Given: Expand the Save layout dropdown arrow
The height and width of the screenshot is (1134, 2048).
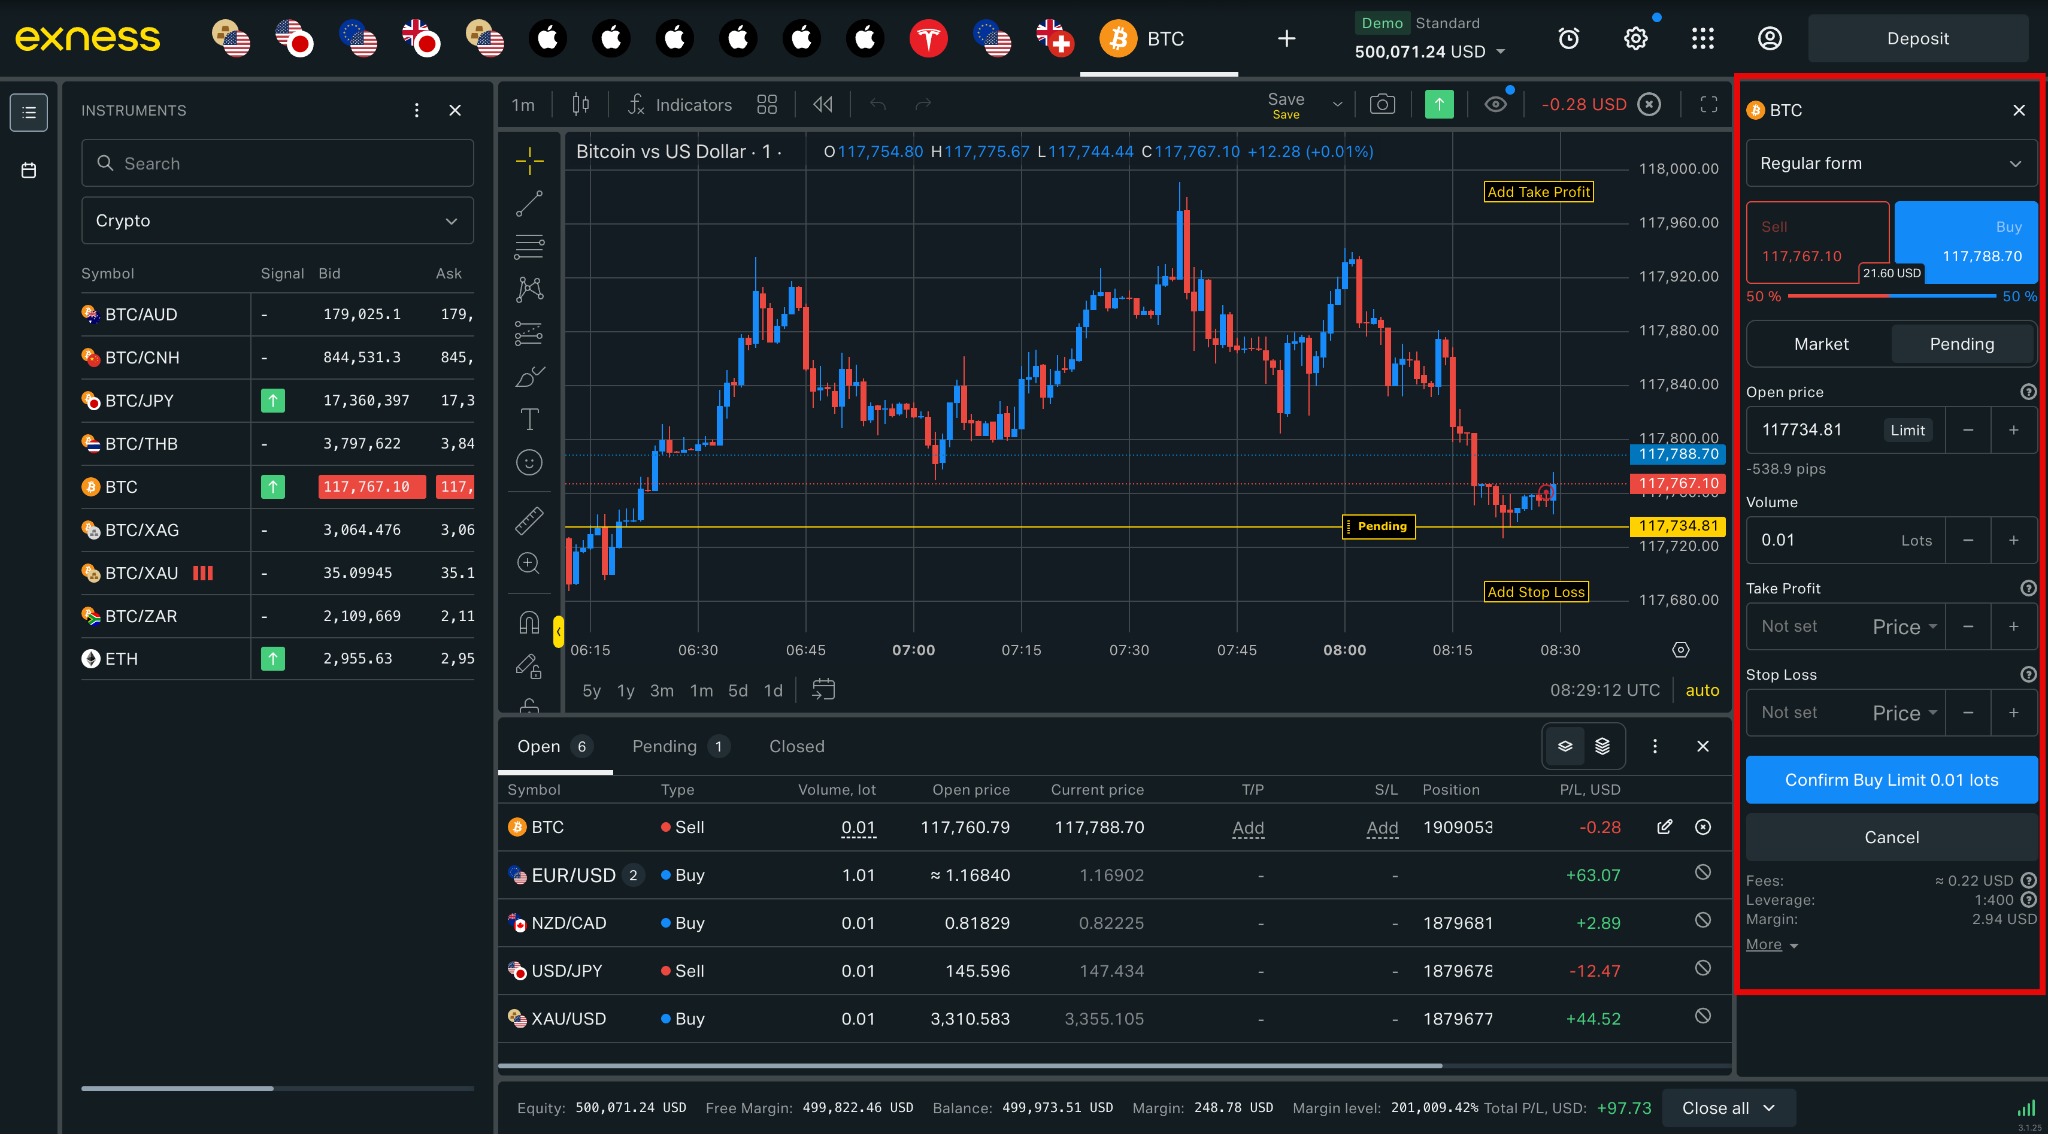Looking at the screenshot, I should pos(1337,104).
